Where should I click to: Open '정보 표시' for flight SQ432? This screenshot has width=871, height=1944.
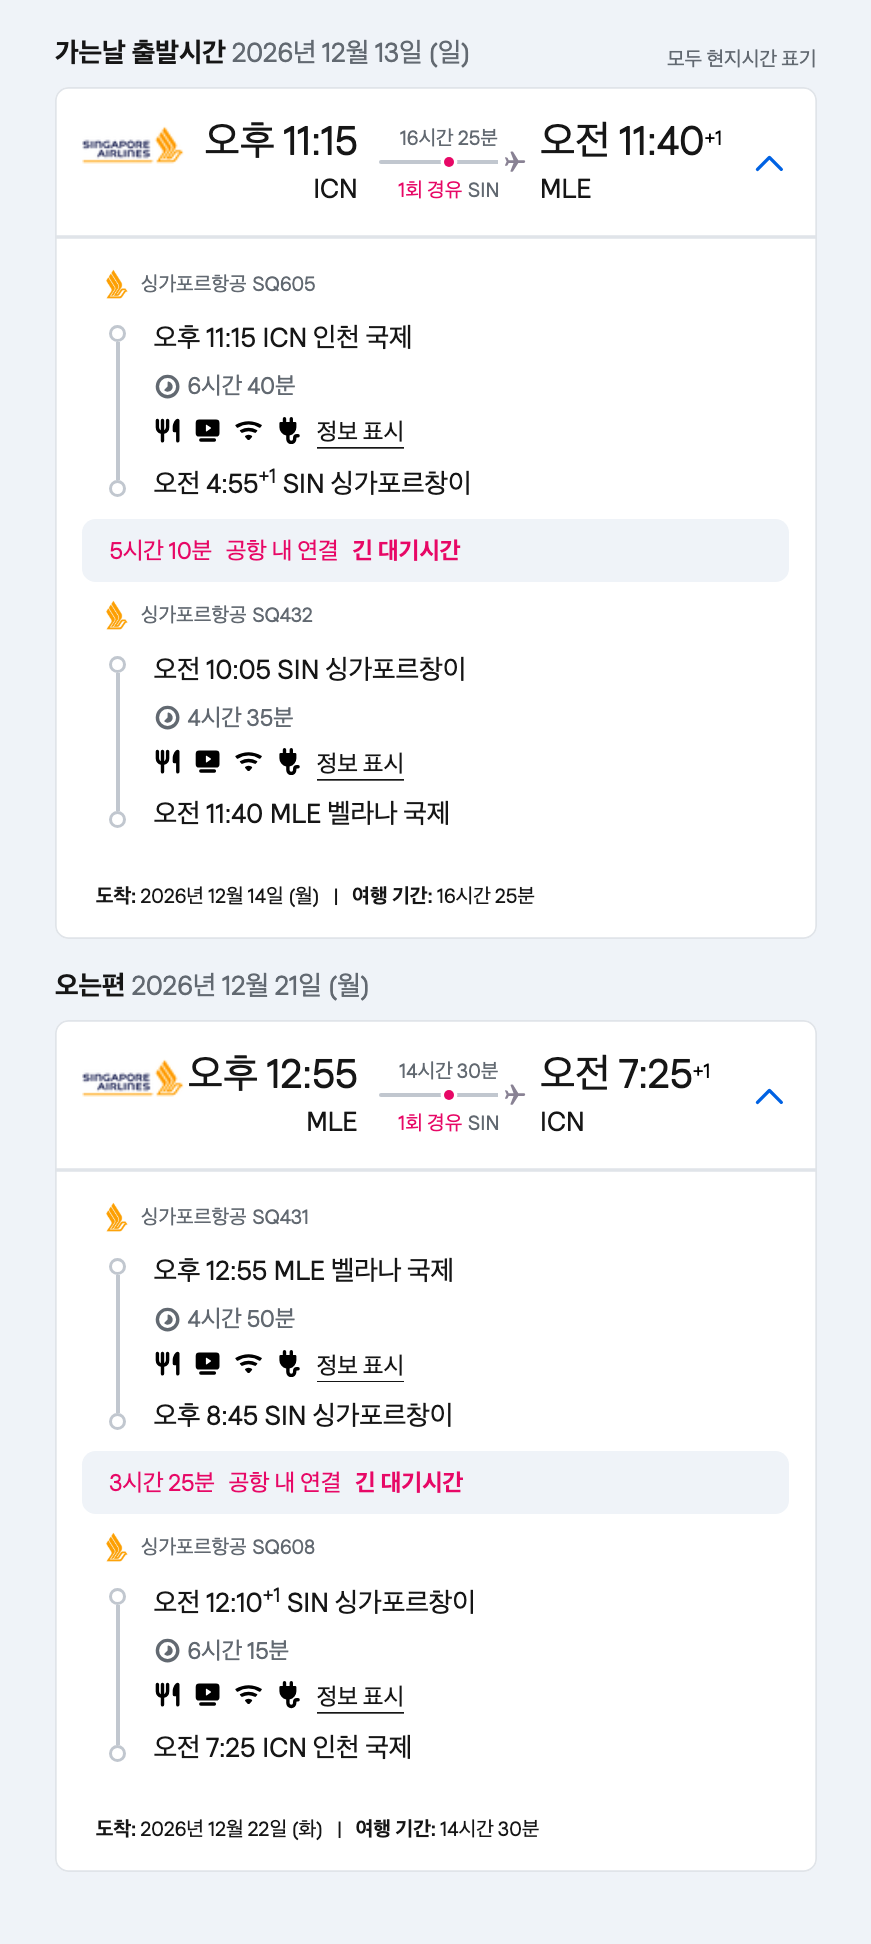pyautogui.click(x=360, y=763)
